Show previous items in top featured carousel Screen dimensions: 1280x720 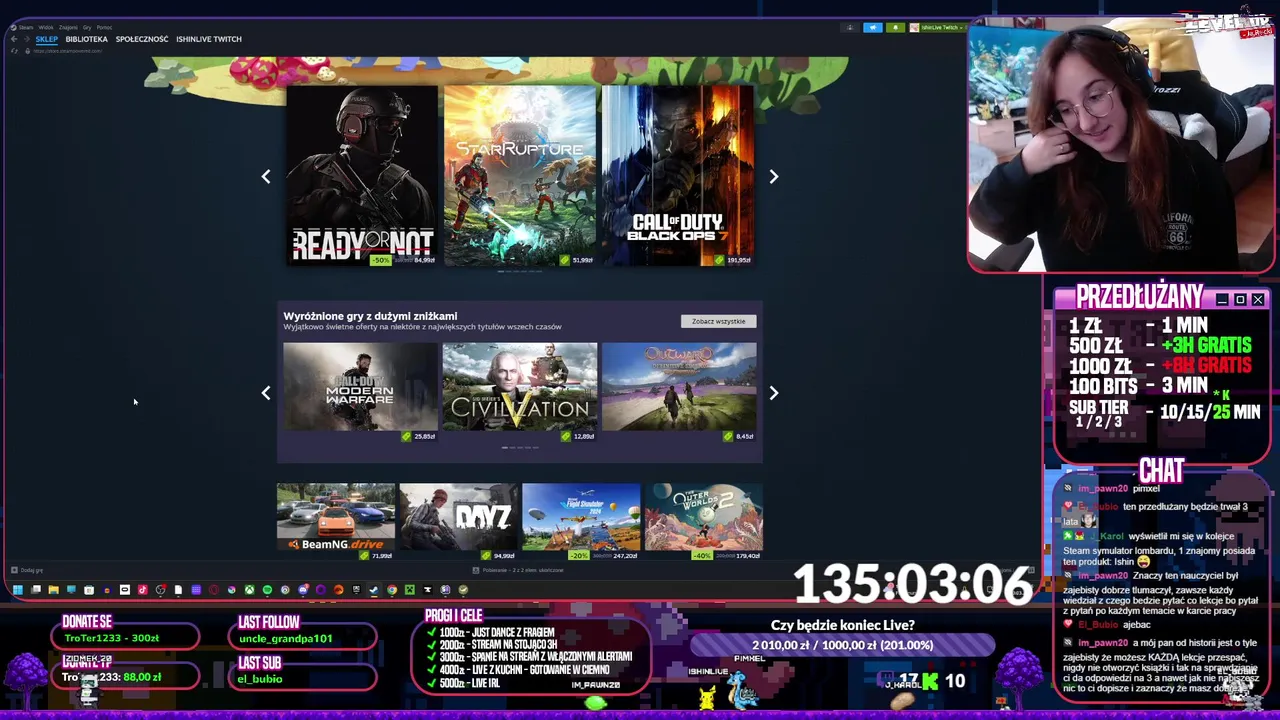click(266, 176)
